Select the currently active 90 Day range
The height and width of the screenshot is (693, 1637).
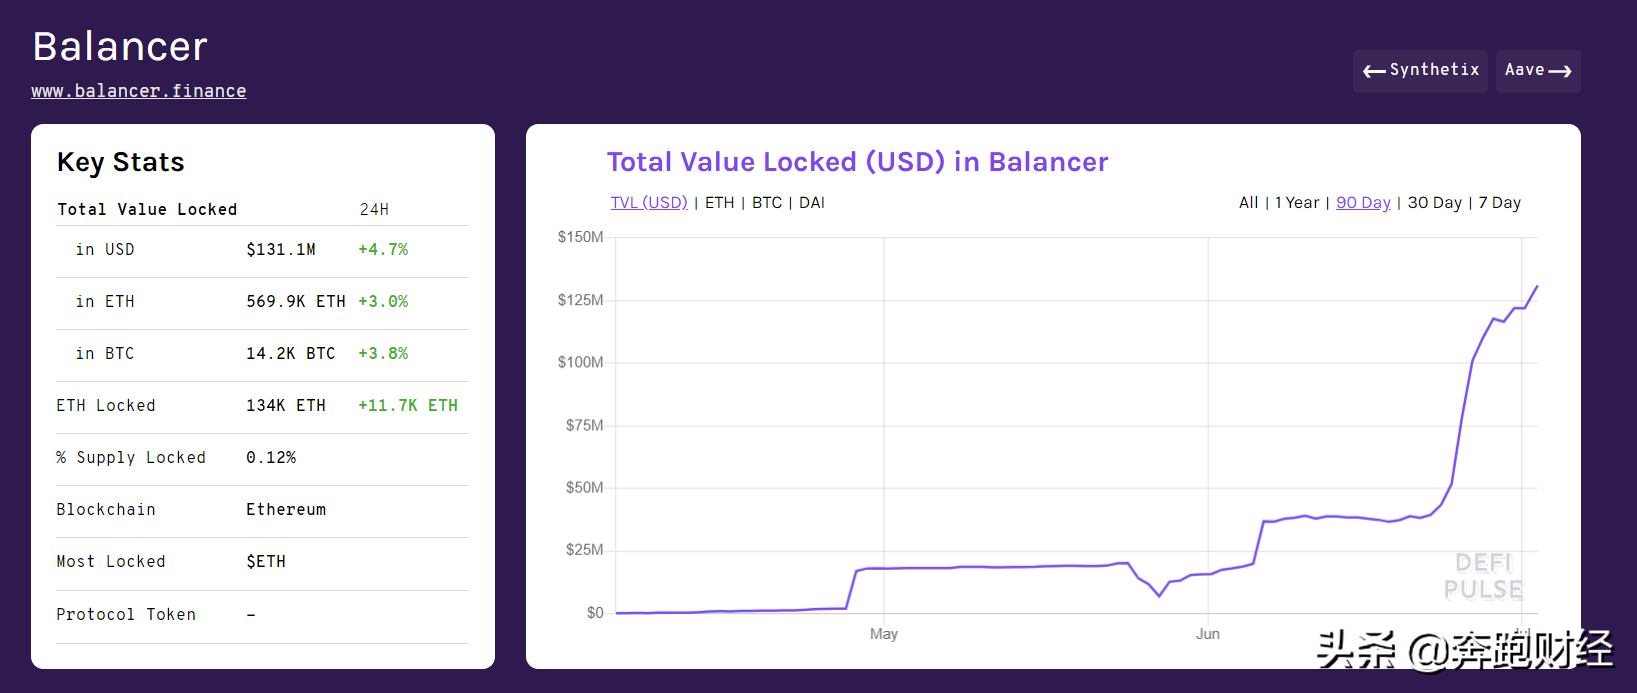coord(1363,202)
